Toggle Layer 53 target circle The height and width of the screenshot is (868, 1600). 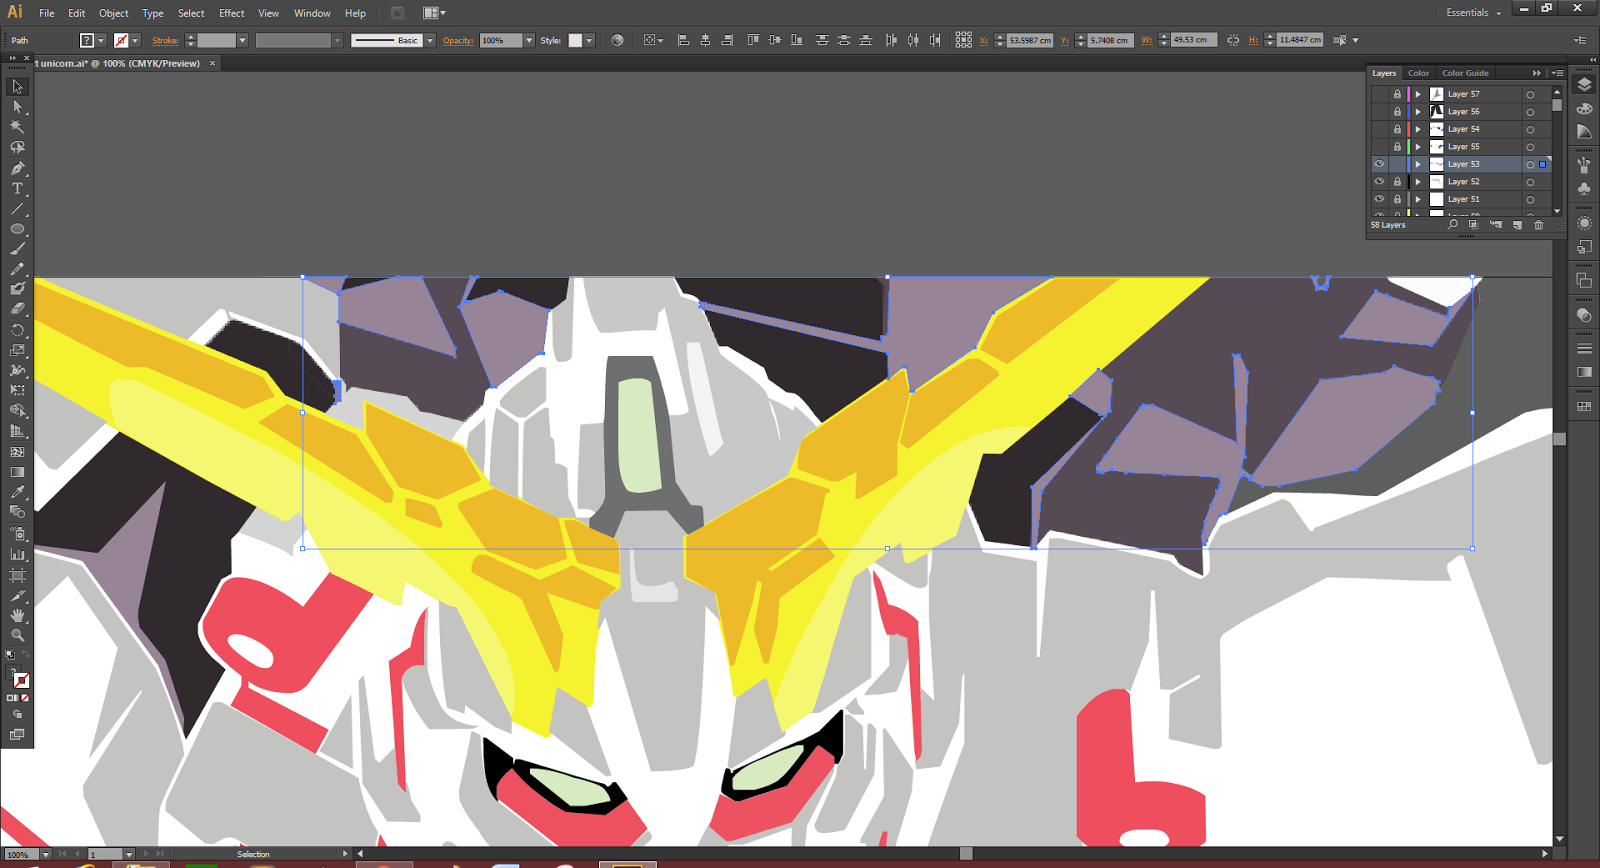pyautogui.click(x=1530, y=164)
